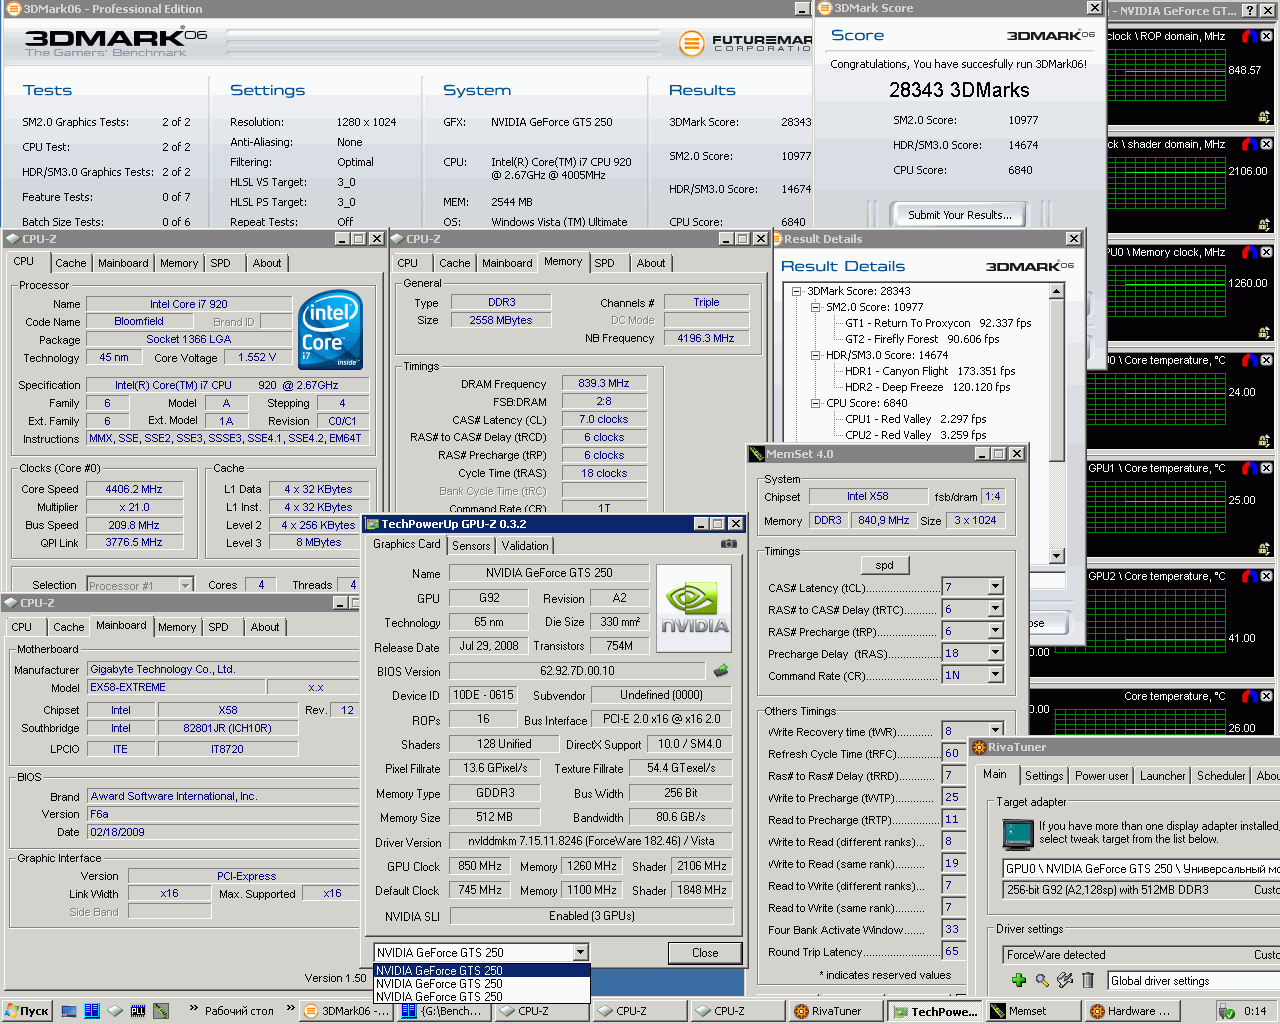Open Cache tab in top-left CPU-Z window

[70, 263]
